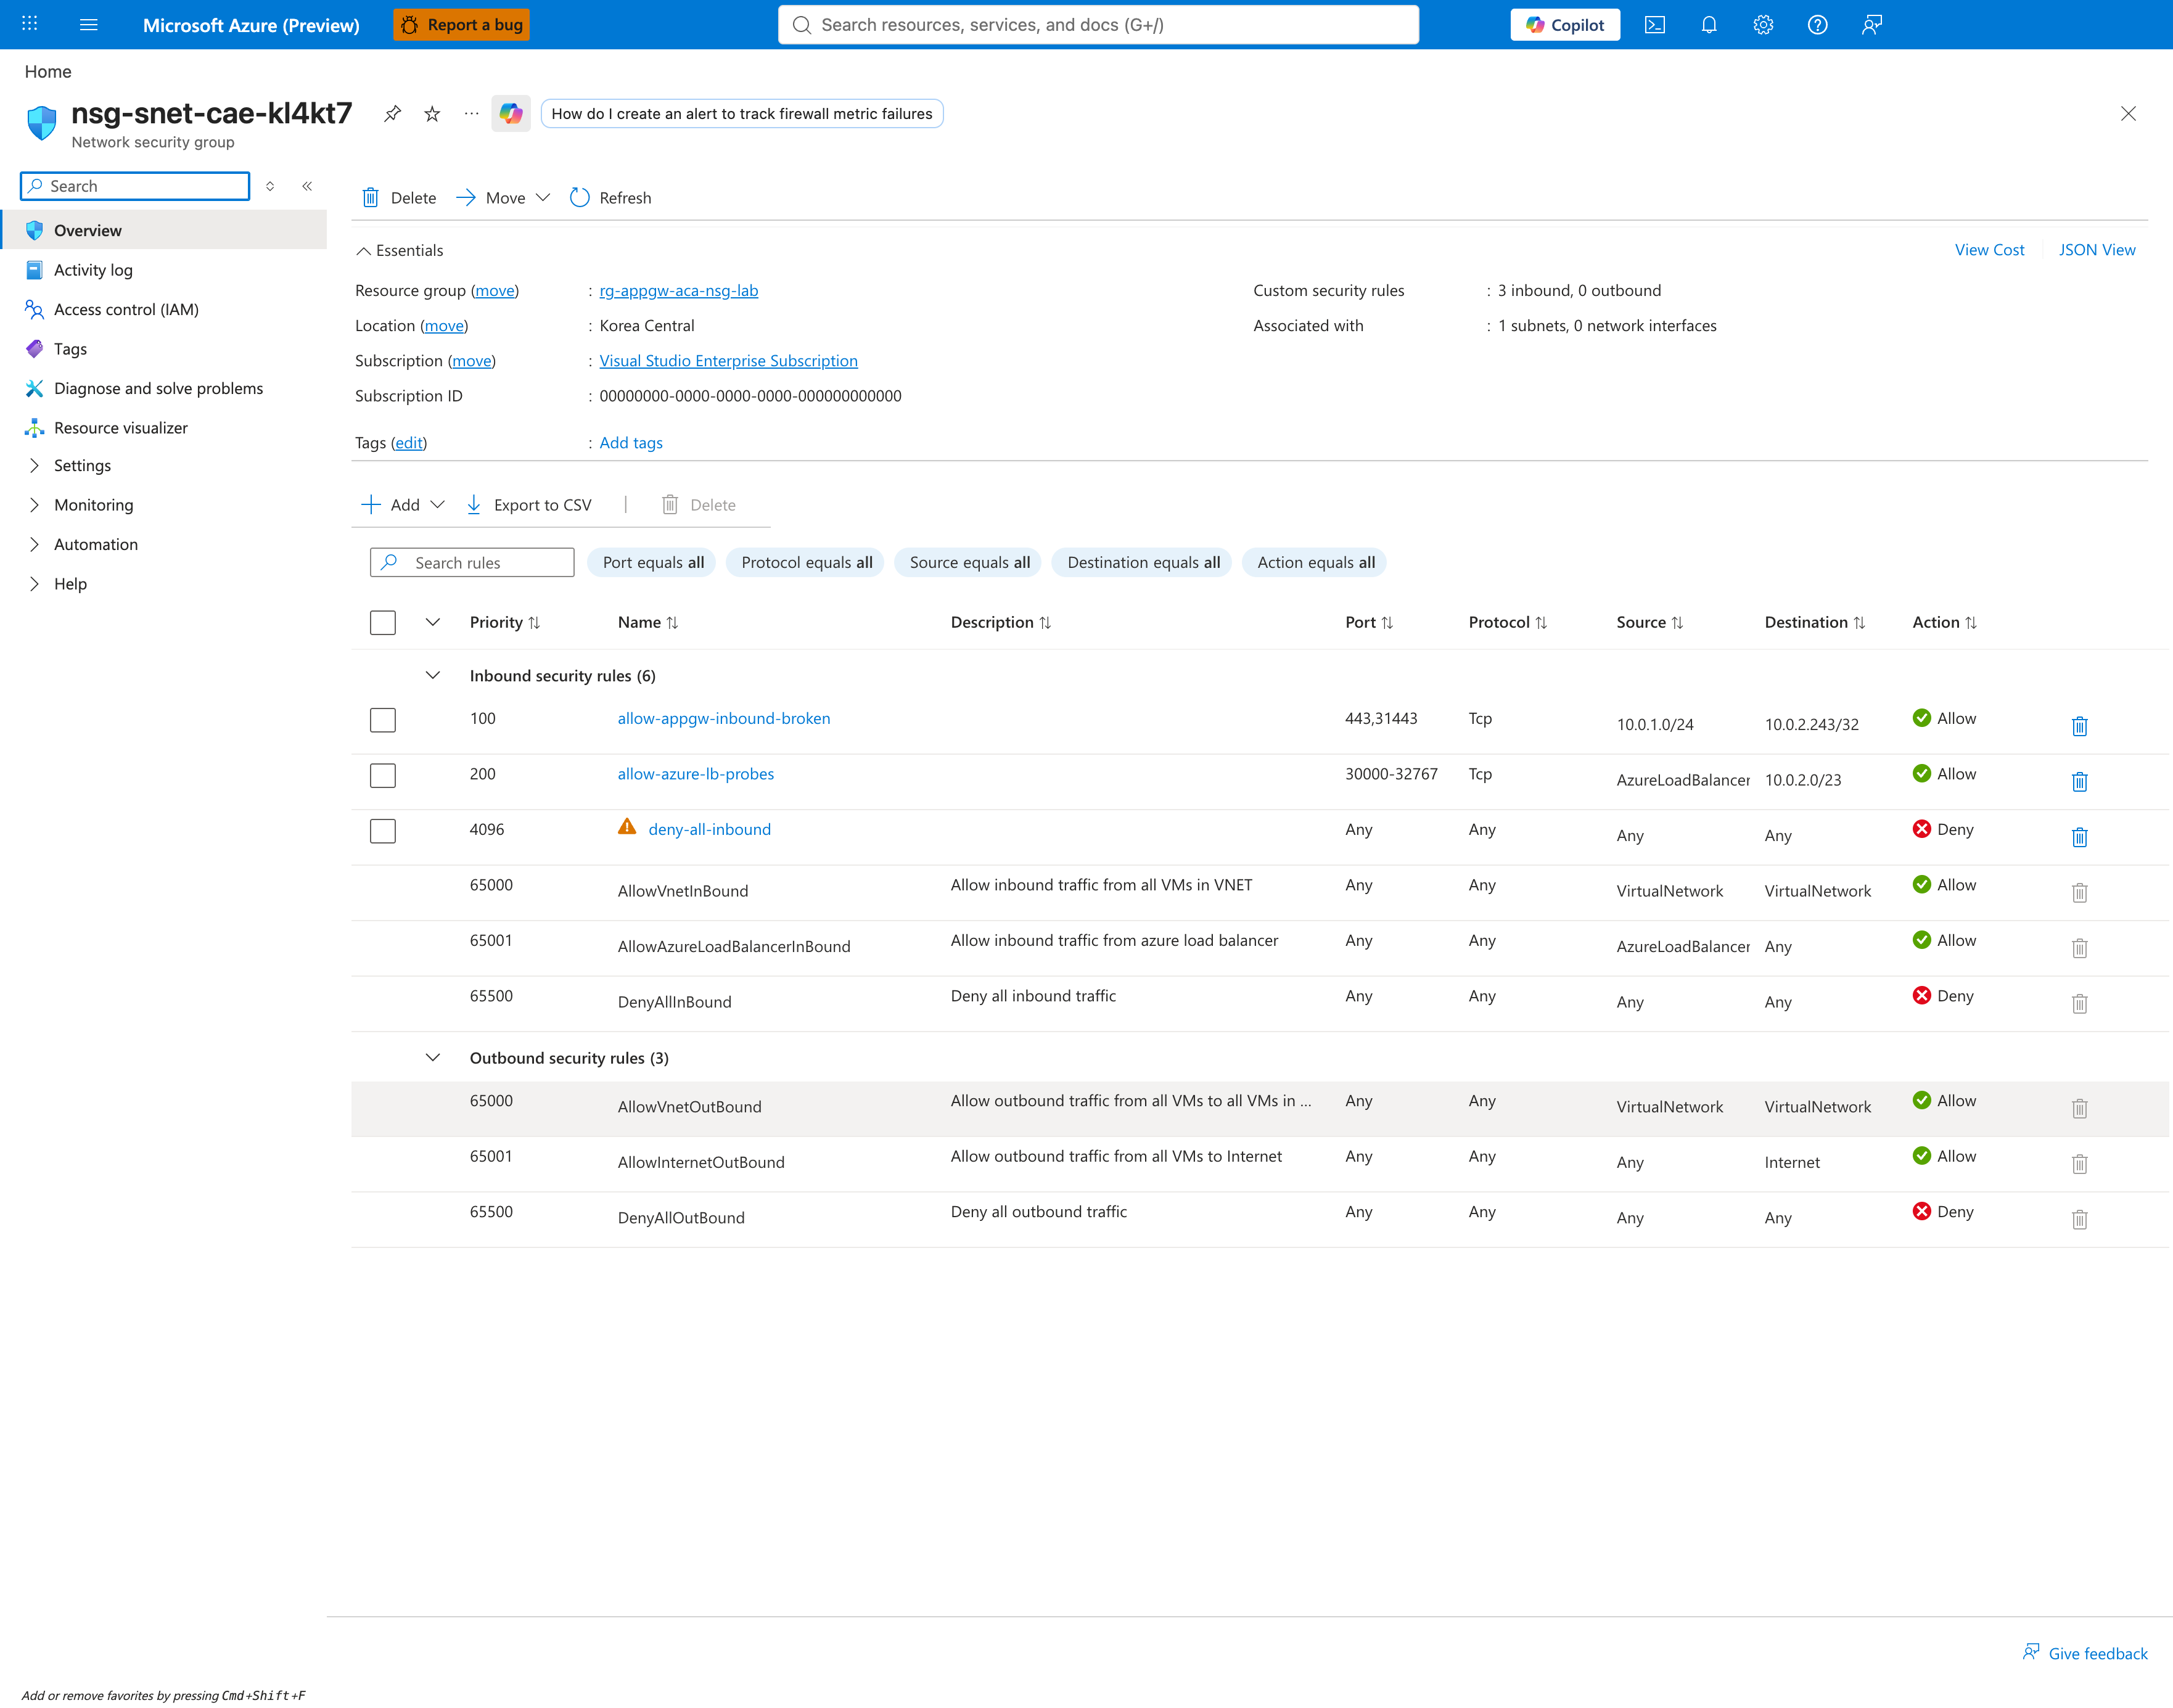Delete the allow-appgw-inbound-broken rule via trash icon

pos(2079,726)
